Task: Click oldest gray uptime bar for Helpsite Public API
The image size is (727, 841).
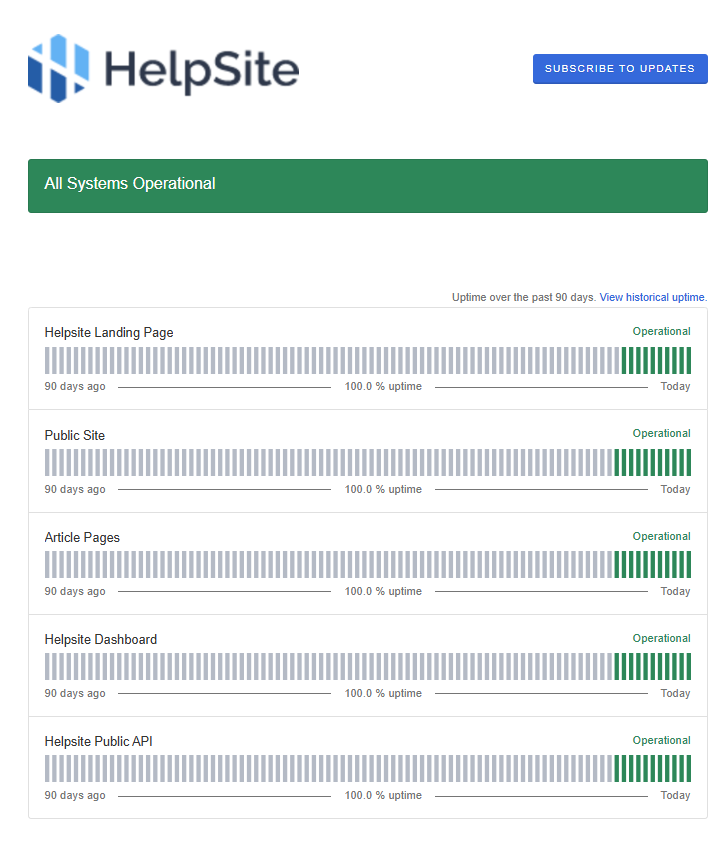Action: tap(47, 768)
